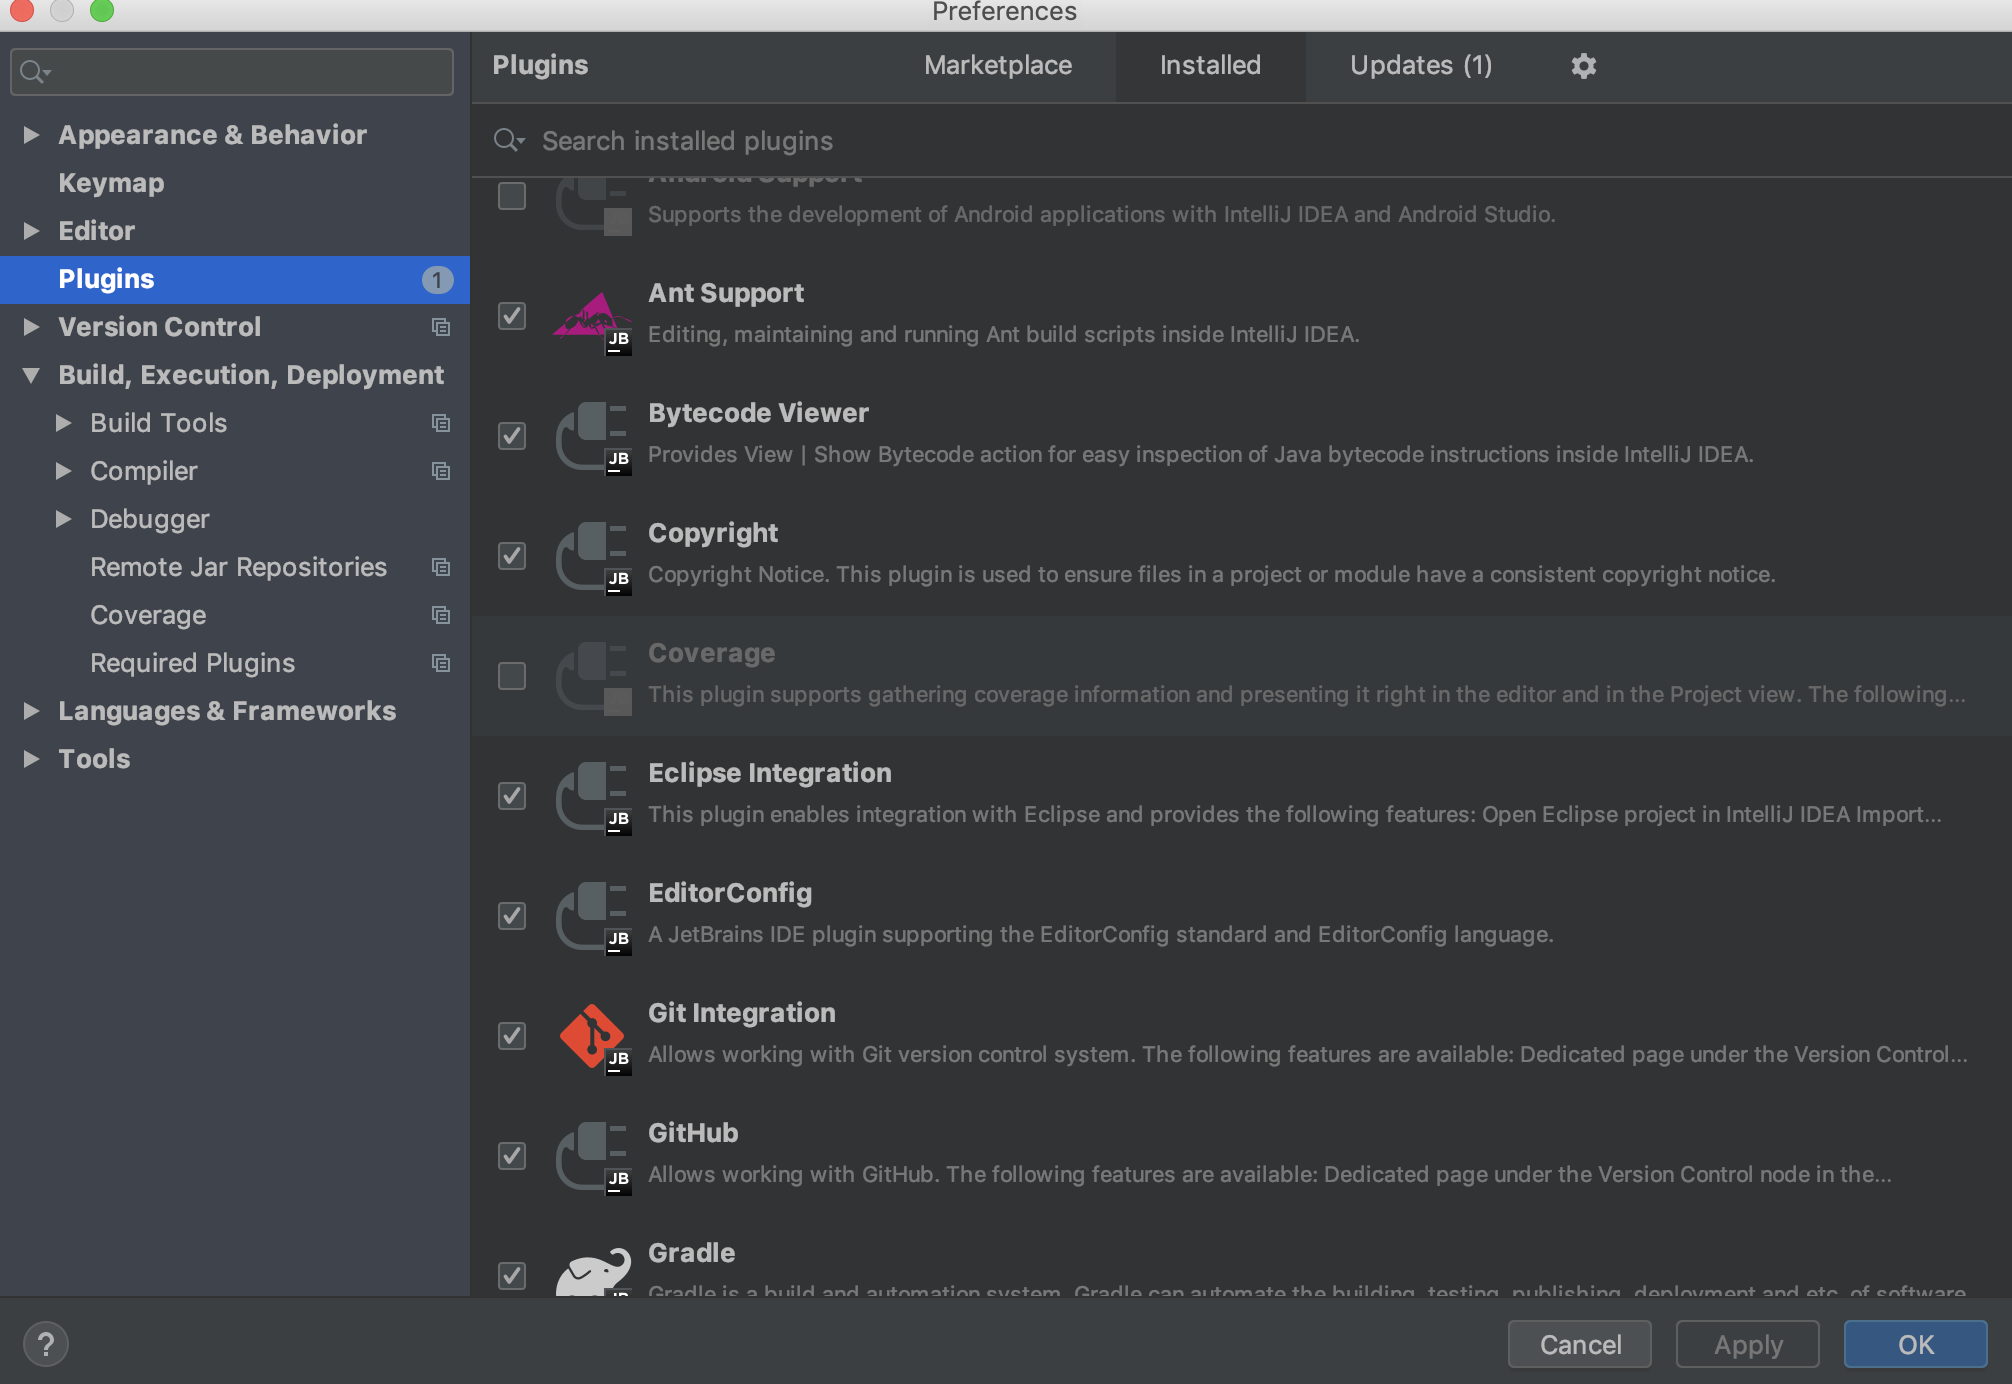Open the Updates (1) tab
The image size is (2012, 1384).
[1420, 66]
